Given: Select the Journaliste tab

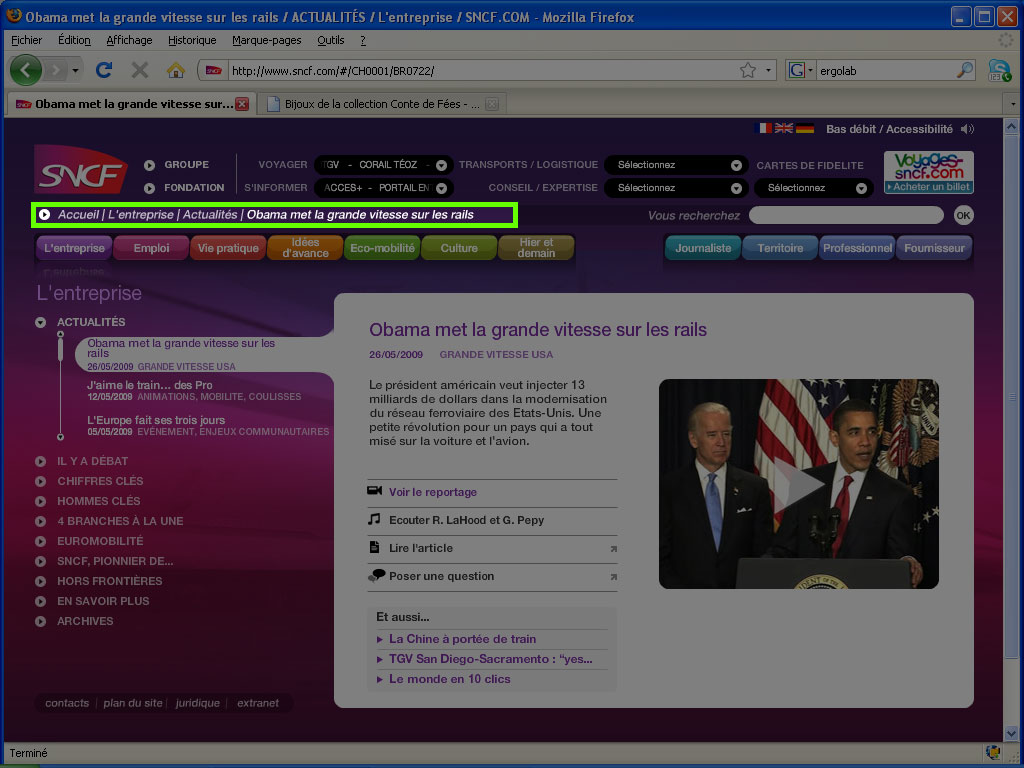Looking at the screenshot, I should pos(703,248).
